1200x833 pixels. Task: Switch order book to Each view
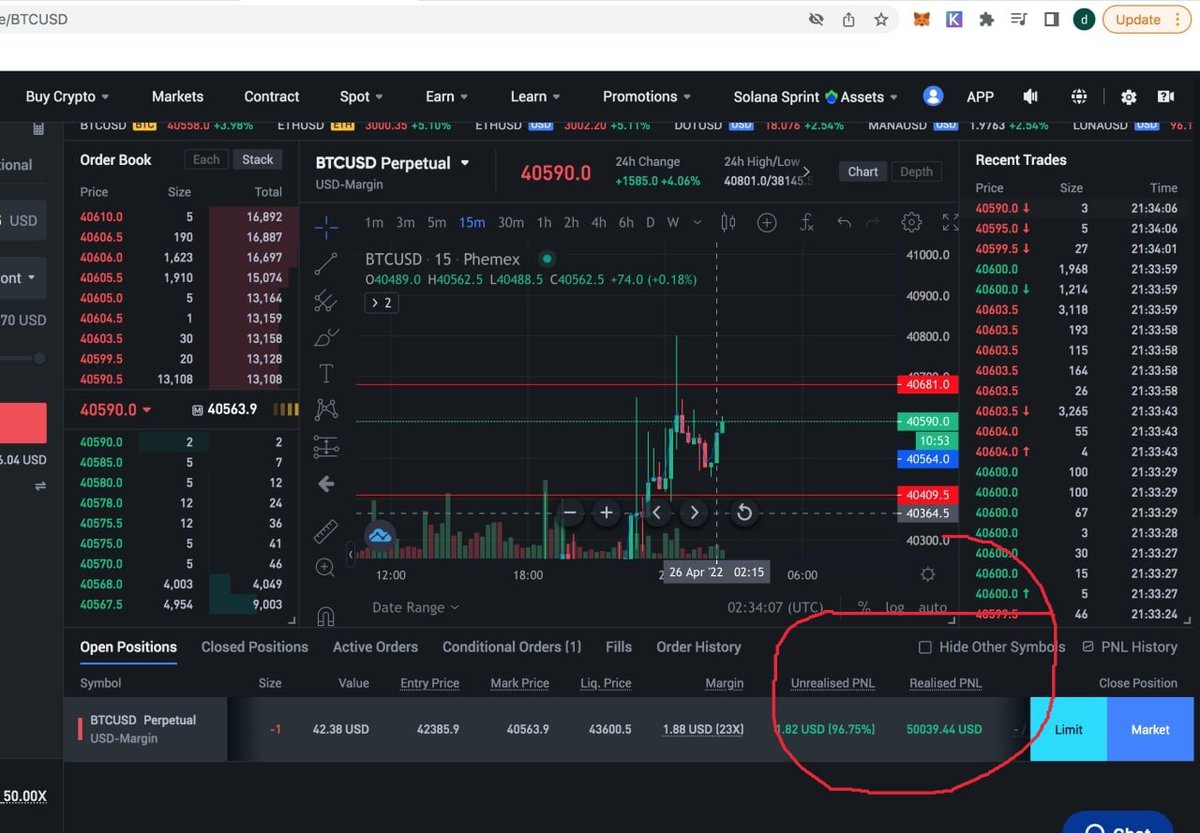(206, 160)
